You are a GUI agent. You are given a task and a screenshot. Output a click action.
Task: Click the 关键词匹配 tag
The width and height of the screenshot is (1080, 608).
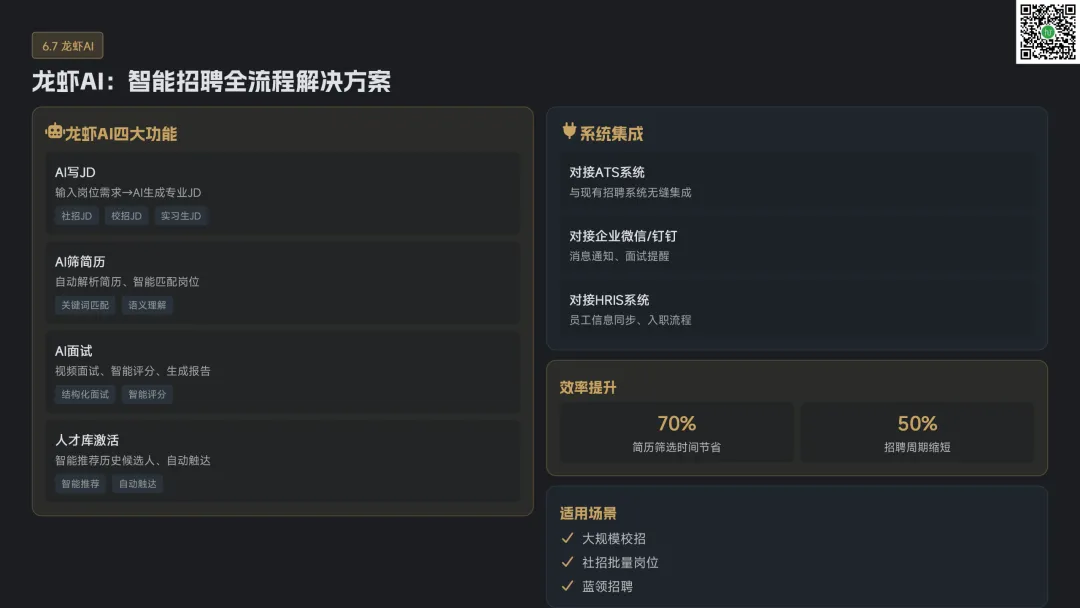(85, 305)
